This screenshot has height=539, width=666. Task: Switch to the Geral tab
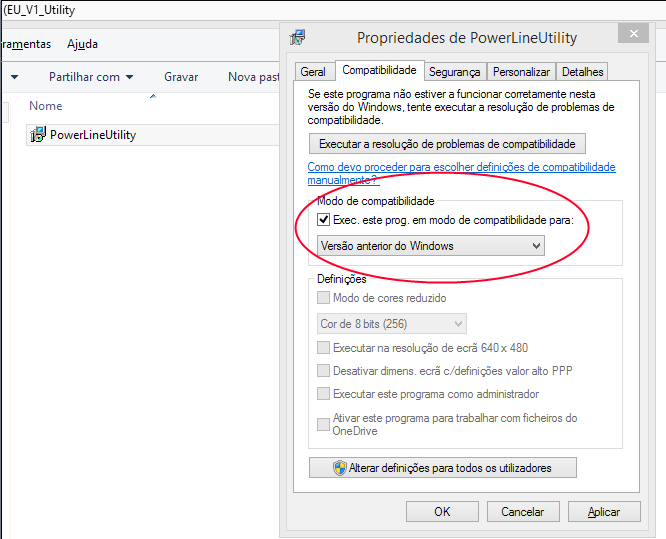(x=313, y=72)
